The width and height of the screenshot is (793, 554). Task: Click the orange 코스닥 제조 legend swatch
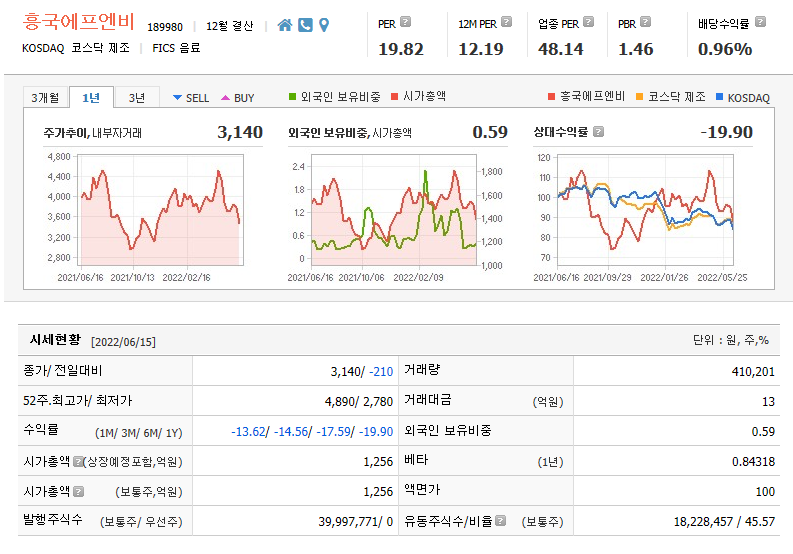pyautogui.click(x=639, y=96)
